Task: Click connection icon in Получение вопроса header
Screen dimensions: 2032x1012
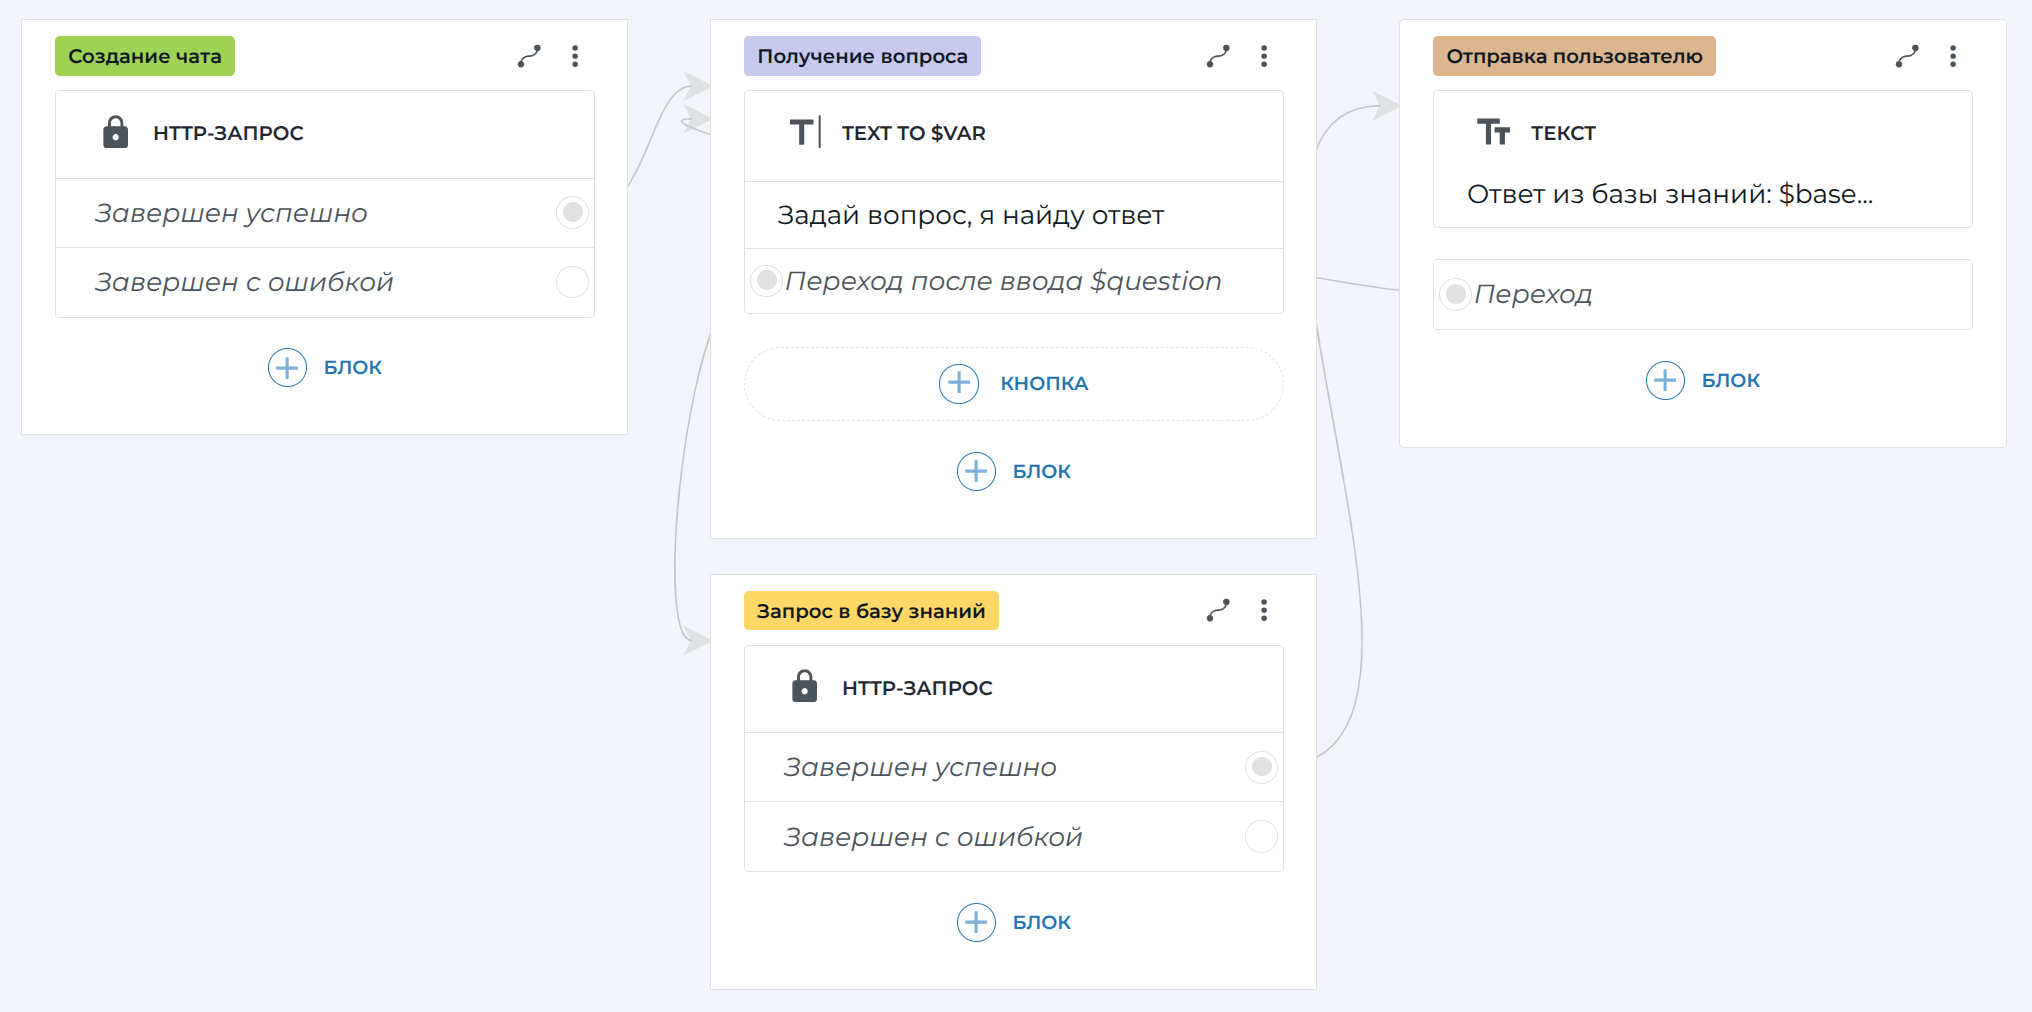Action: [1218, 56]
